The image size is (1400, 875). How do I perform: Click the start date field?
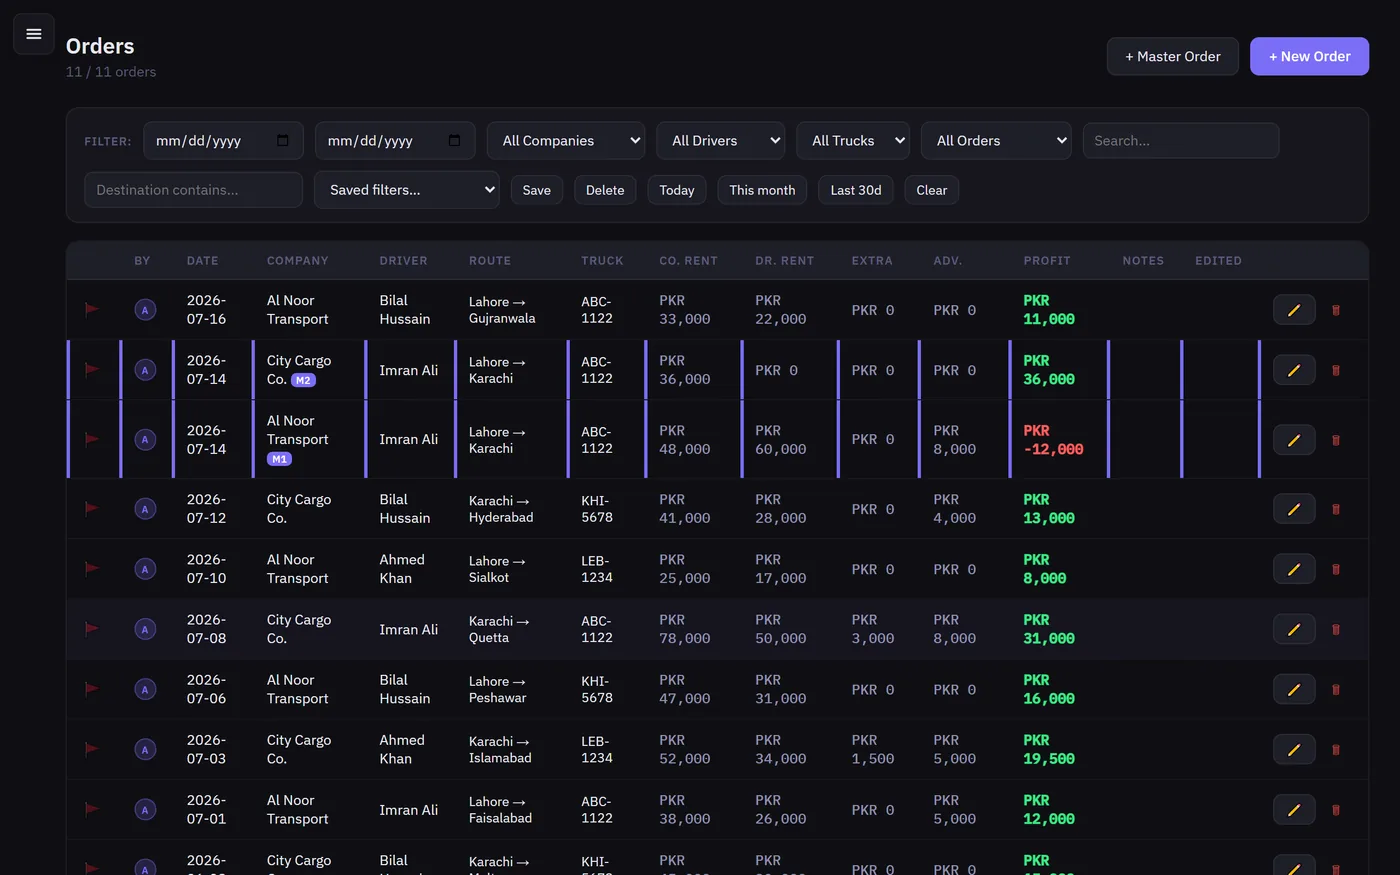(223, 141)
